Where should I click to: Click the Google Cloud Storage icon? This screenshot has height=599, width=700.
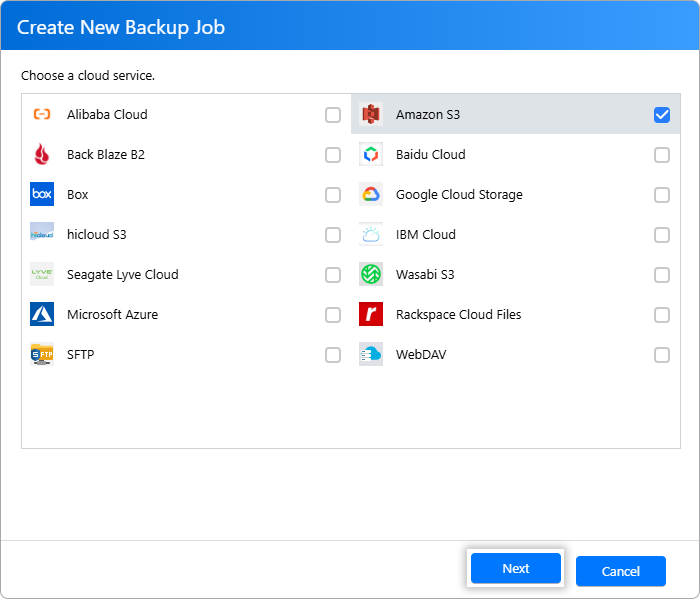click(371, 194)
